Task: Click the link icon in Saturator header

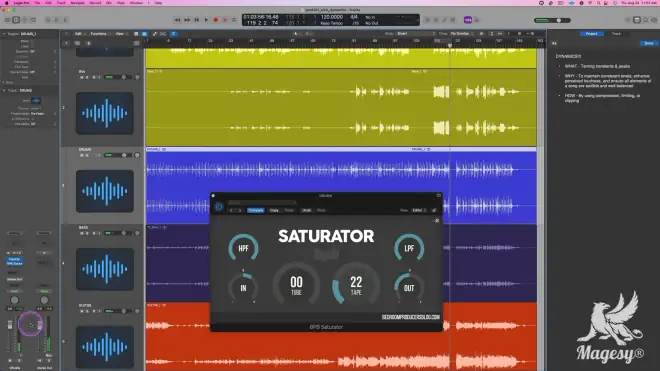Action: coord(434,210)
